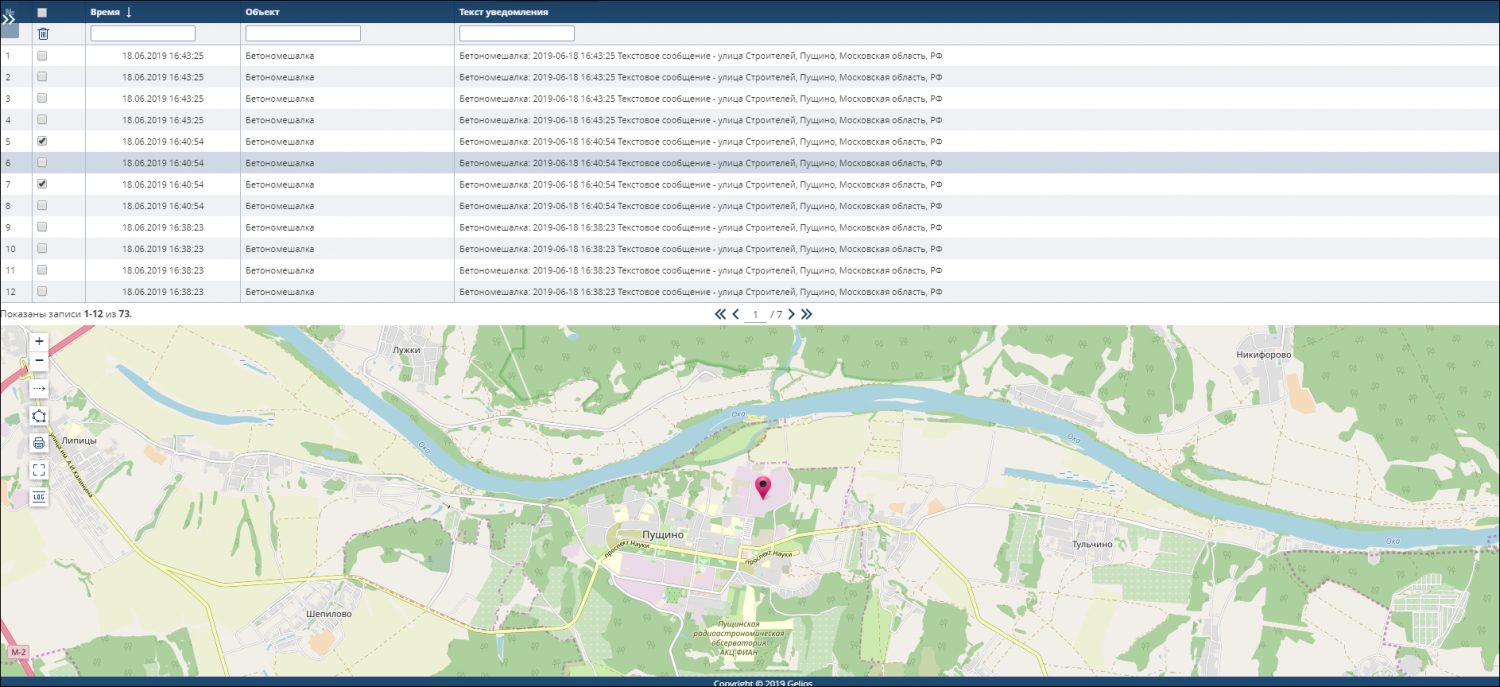Screen dimensions: 1500x687
Task: Select time cell in row 1
Action: coord(163,56)
